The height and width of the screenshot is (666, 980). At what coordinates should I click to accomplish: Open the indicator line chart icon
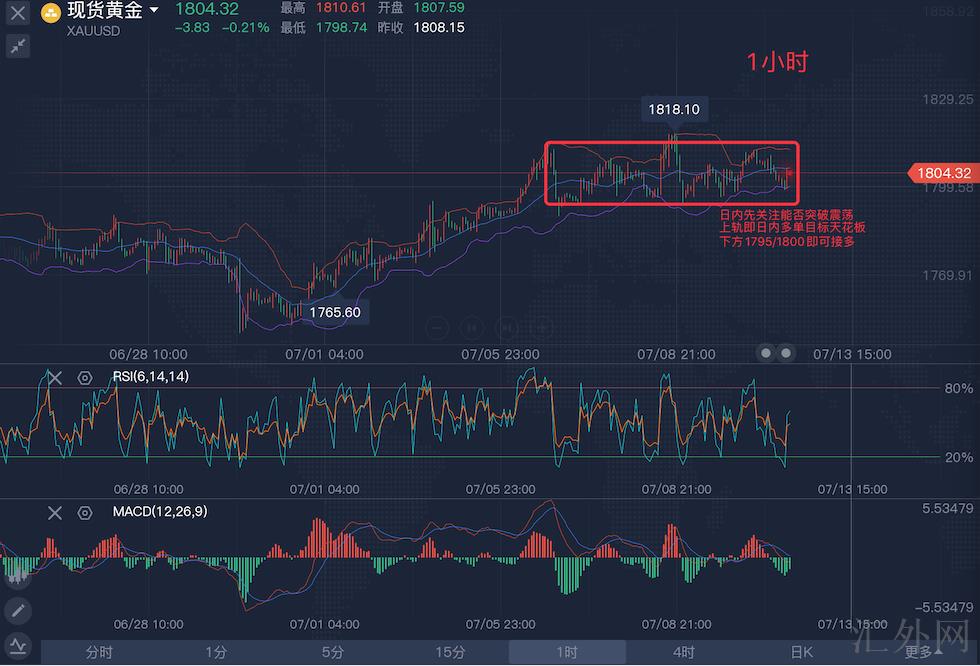click(x=18, y=645)
